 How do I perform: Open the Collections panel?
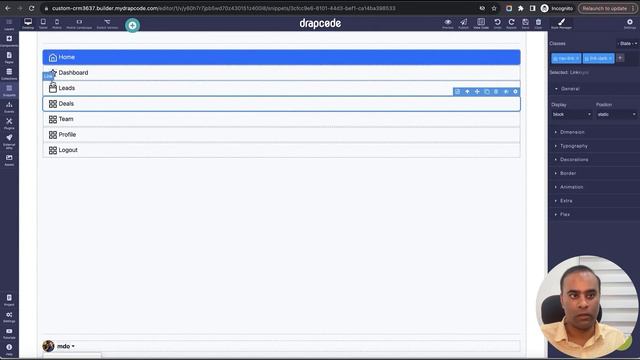[9, 74]
